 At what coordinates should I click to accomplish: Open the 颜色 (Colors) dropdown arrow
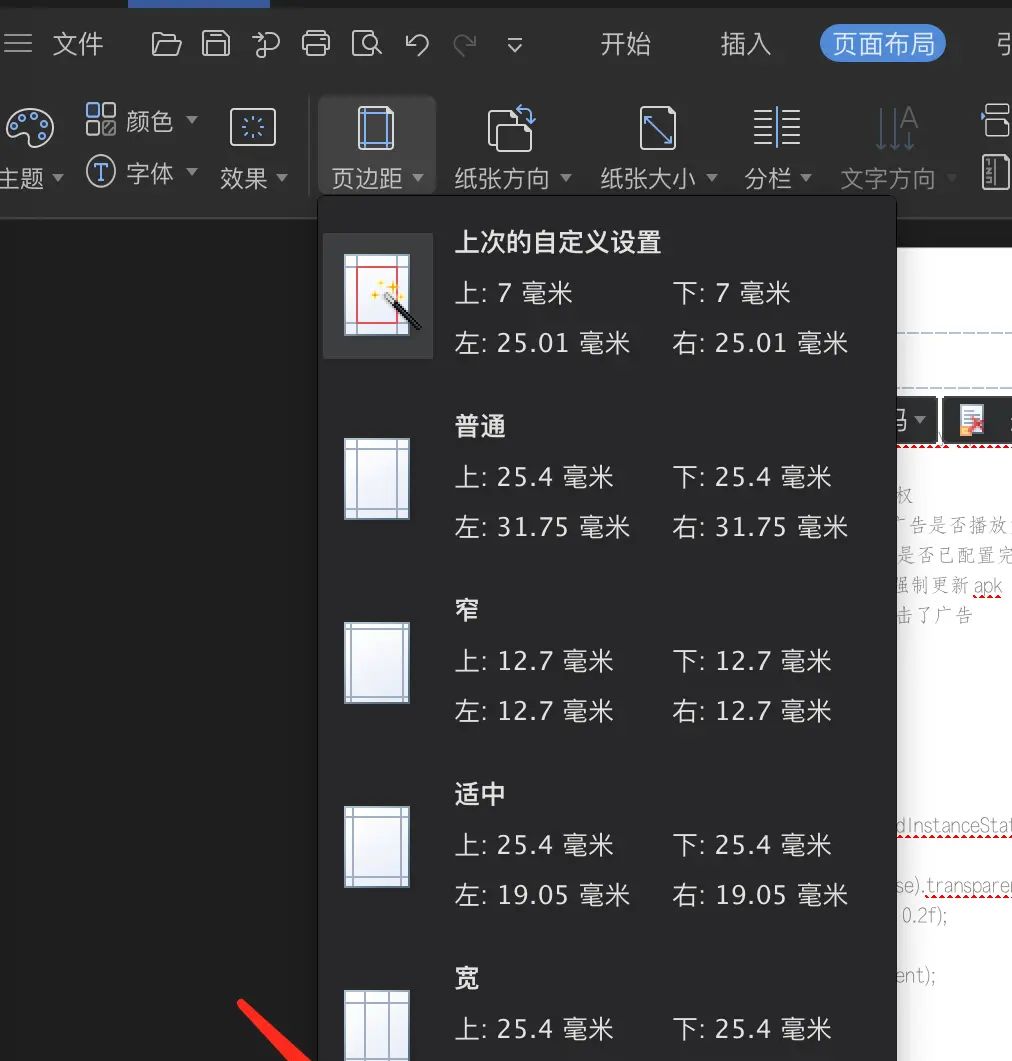coord(193,121)
